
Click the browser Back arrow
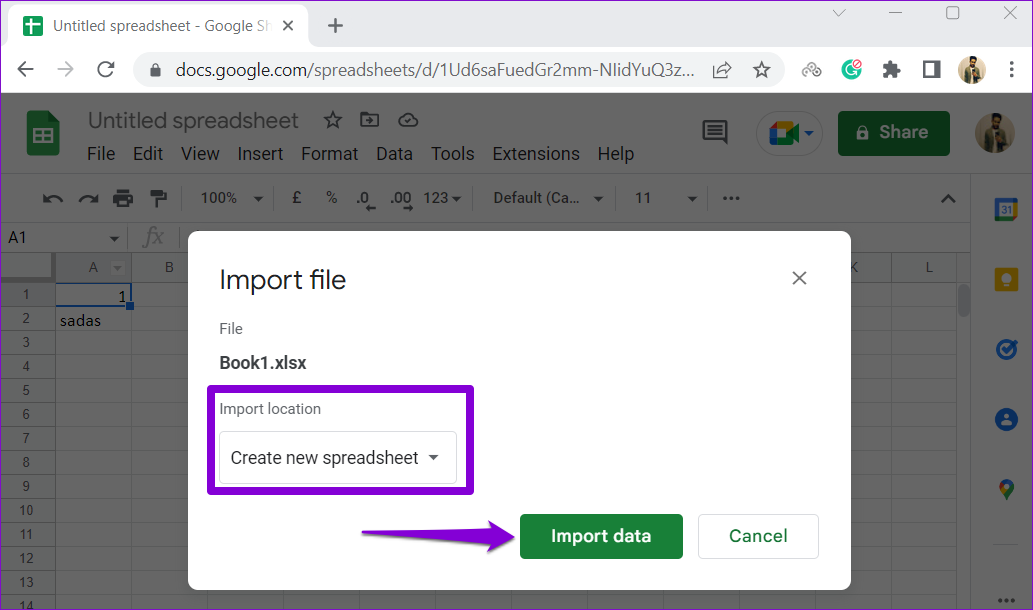point(25,69)
